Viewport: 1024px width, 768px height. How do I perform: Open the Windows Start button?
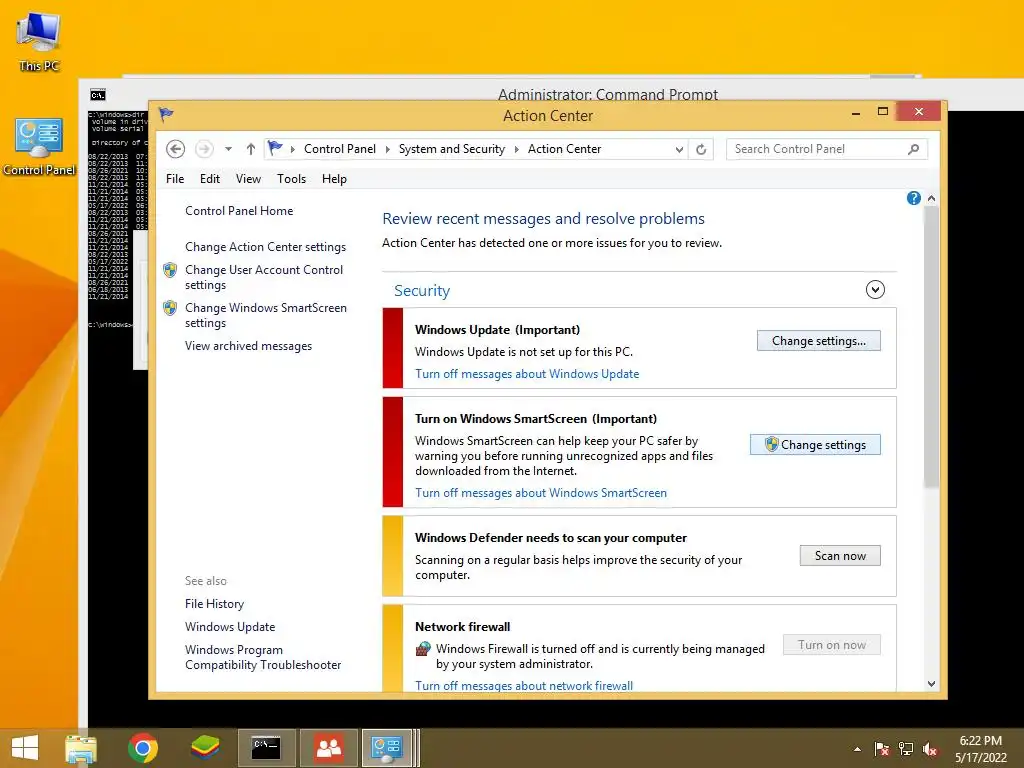pyautogui.click(x=25, y=748)
